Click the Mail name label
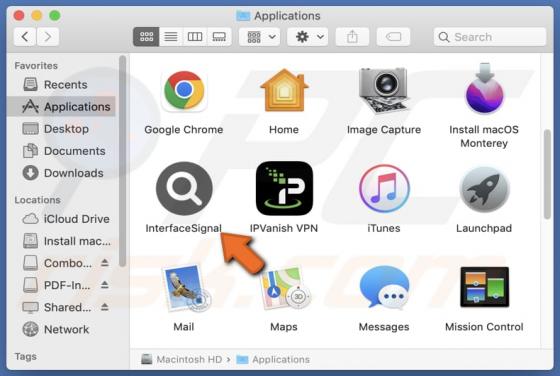 (184, 327)
